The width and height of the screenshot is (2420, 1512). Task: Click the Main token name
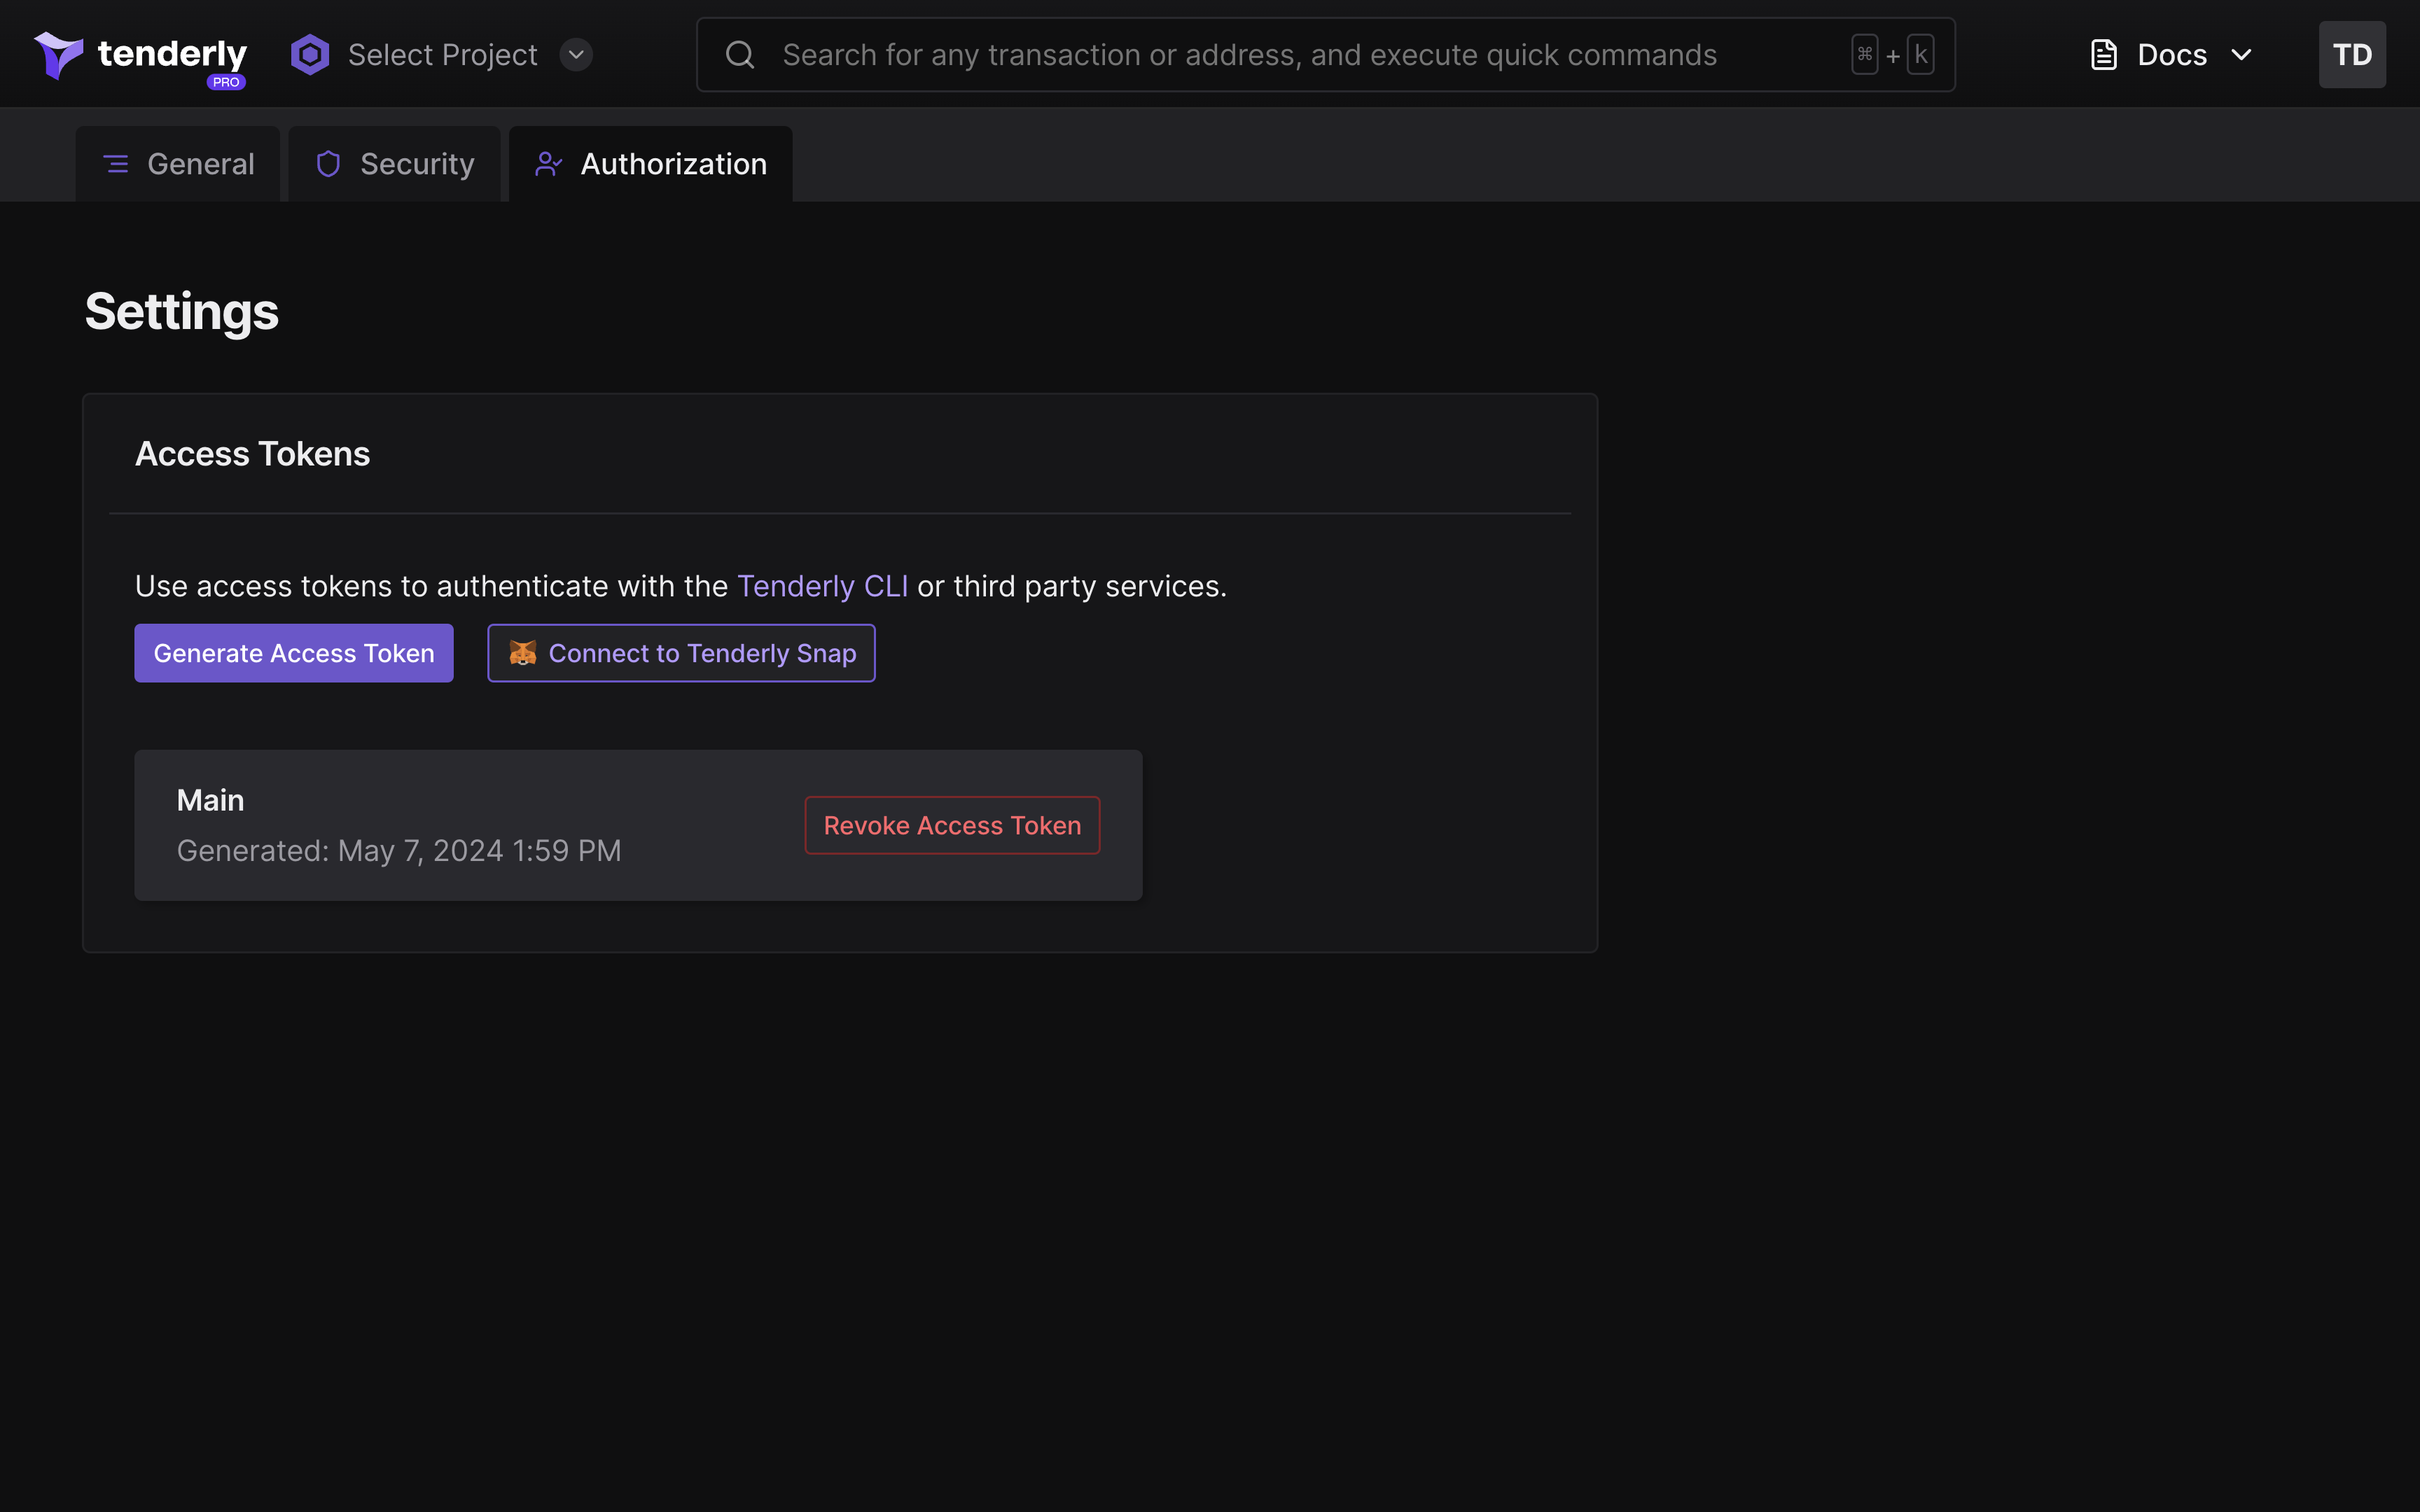pyautogui.click(x=210, y=800)
